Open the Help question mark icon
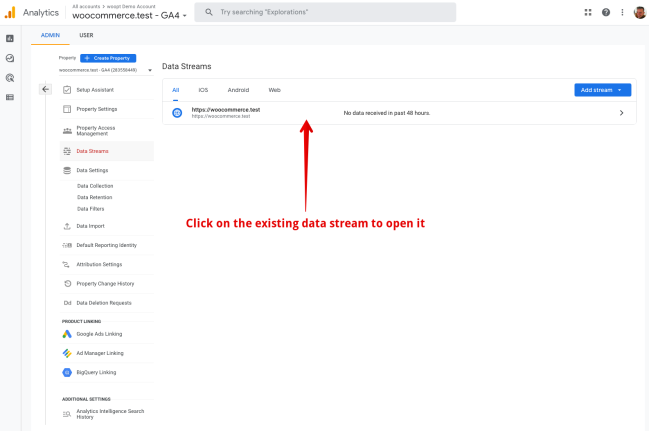Viewport: 649px width, 431px height. pyautogui.click(x=605, y=12)
